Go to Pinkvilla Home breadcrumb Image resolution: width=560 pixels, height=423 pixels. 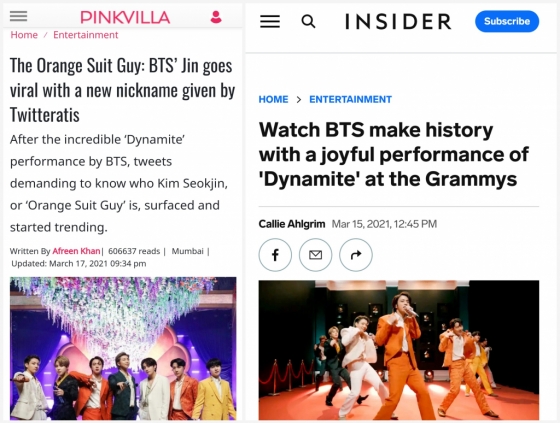[x=24, y=35]
